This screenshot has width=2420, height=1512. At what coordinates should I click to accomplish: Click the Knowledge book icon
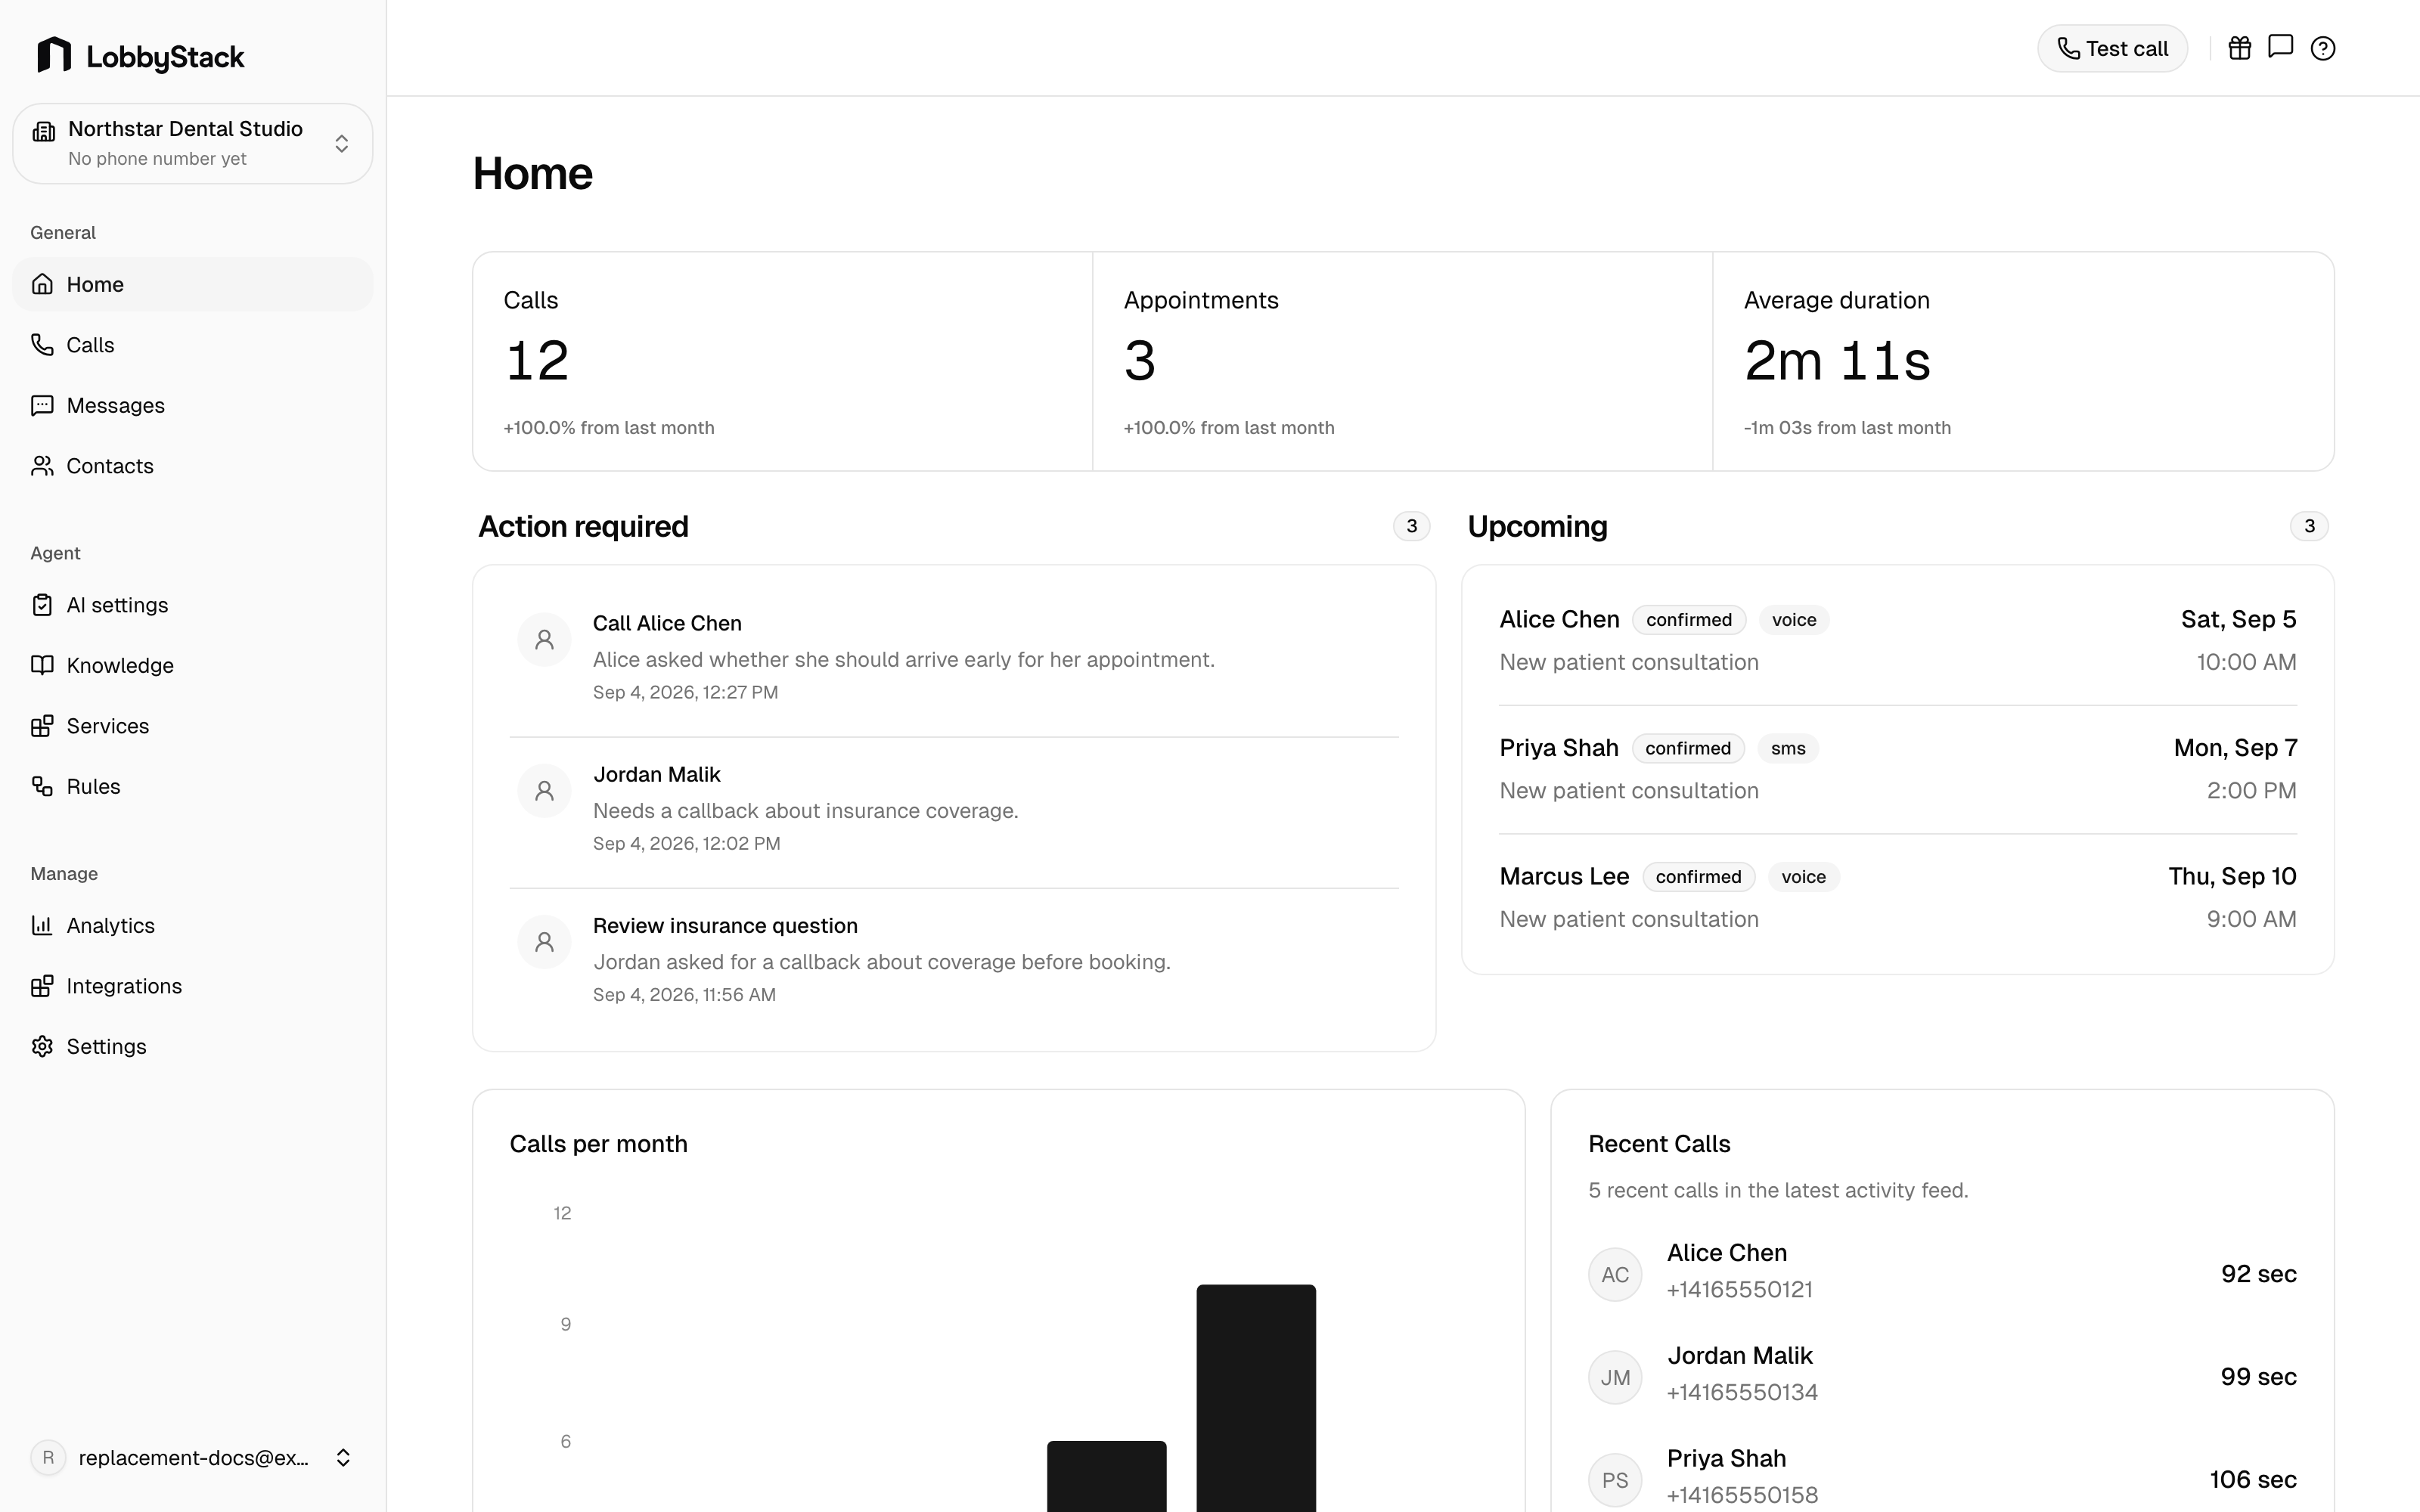(x=42, y=665)
